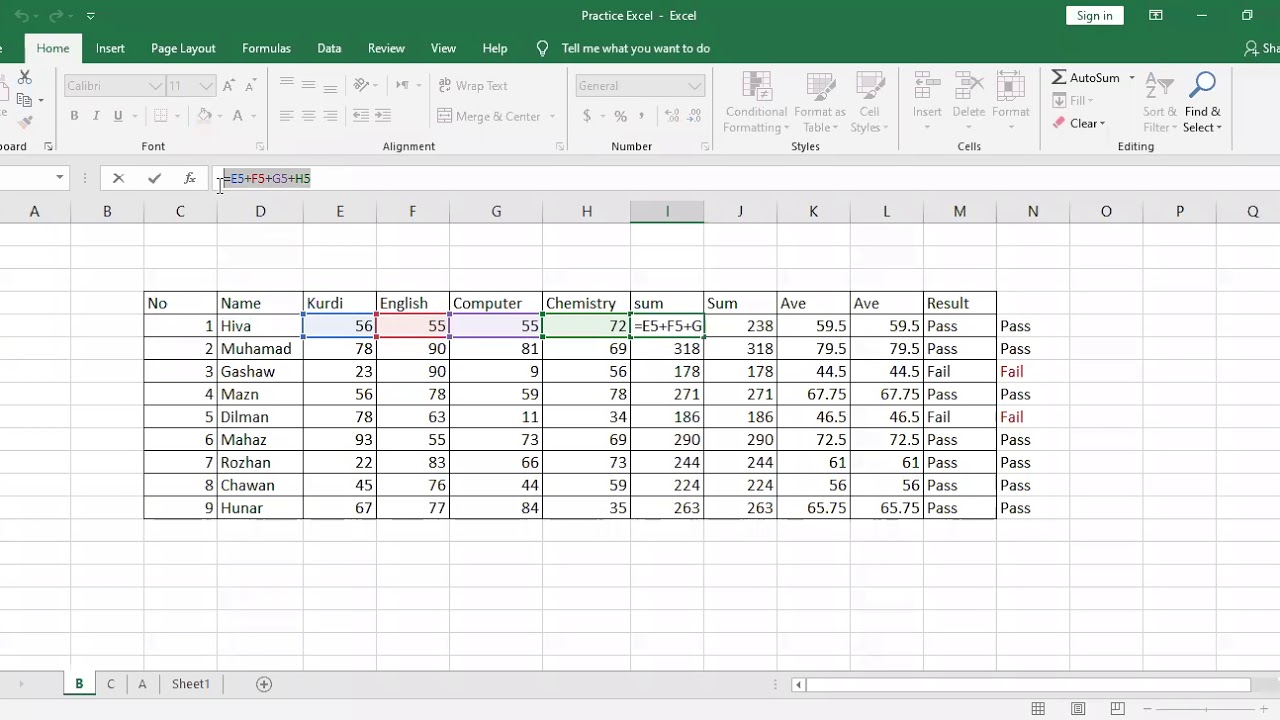Click the horizontal scrollbar
Image resolution: width=1280 pixels, height=720 pixels.
pyautogui.click(x=1028, y=685)
